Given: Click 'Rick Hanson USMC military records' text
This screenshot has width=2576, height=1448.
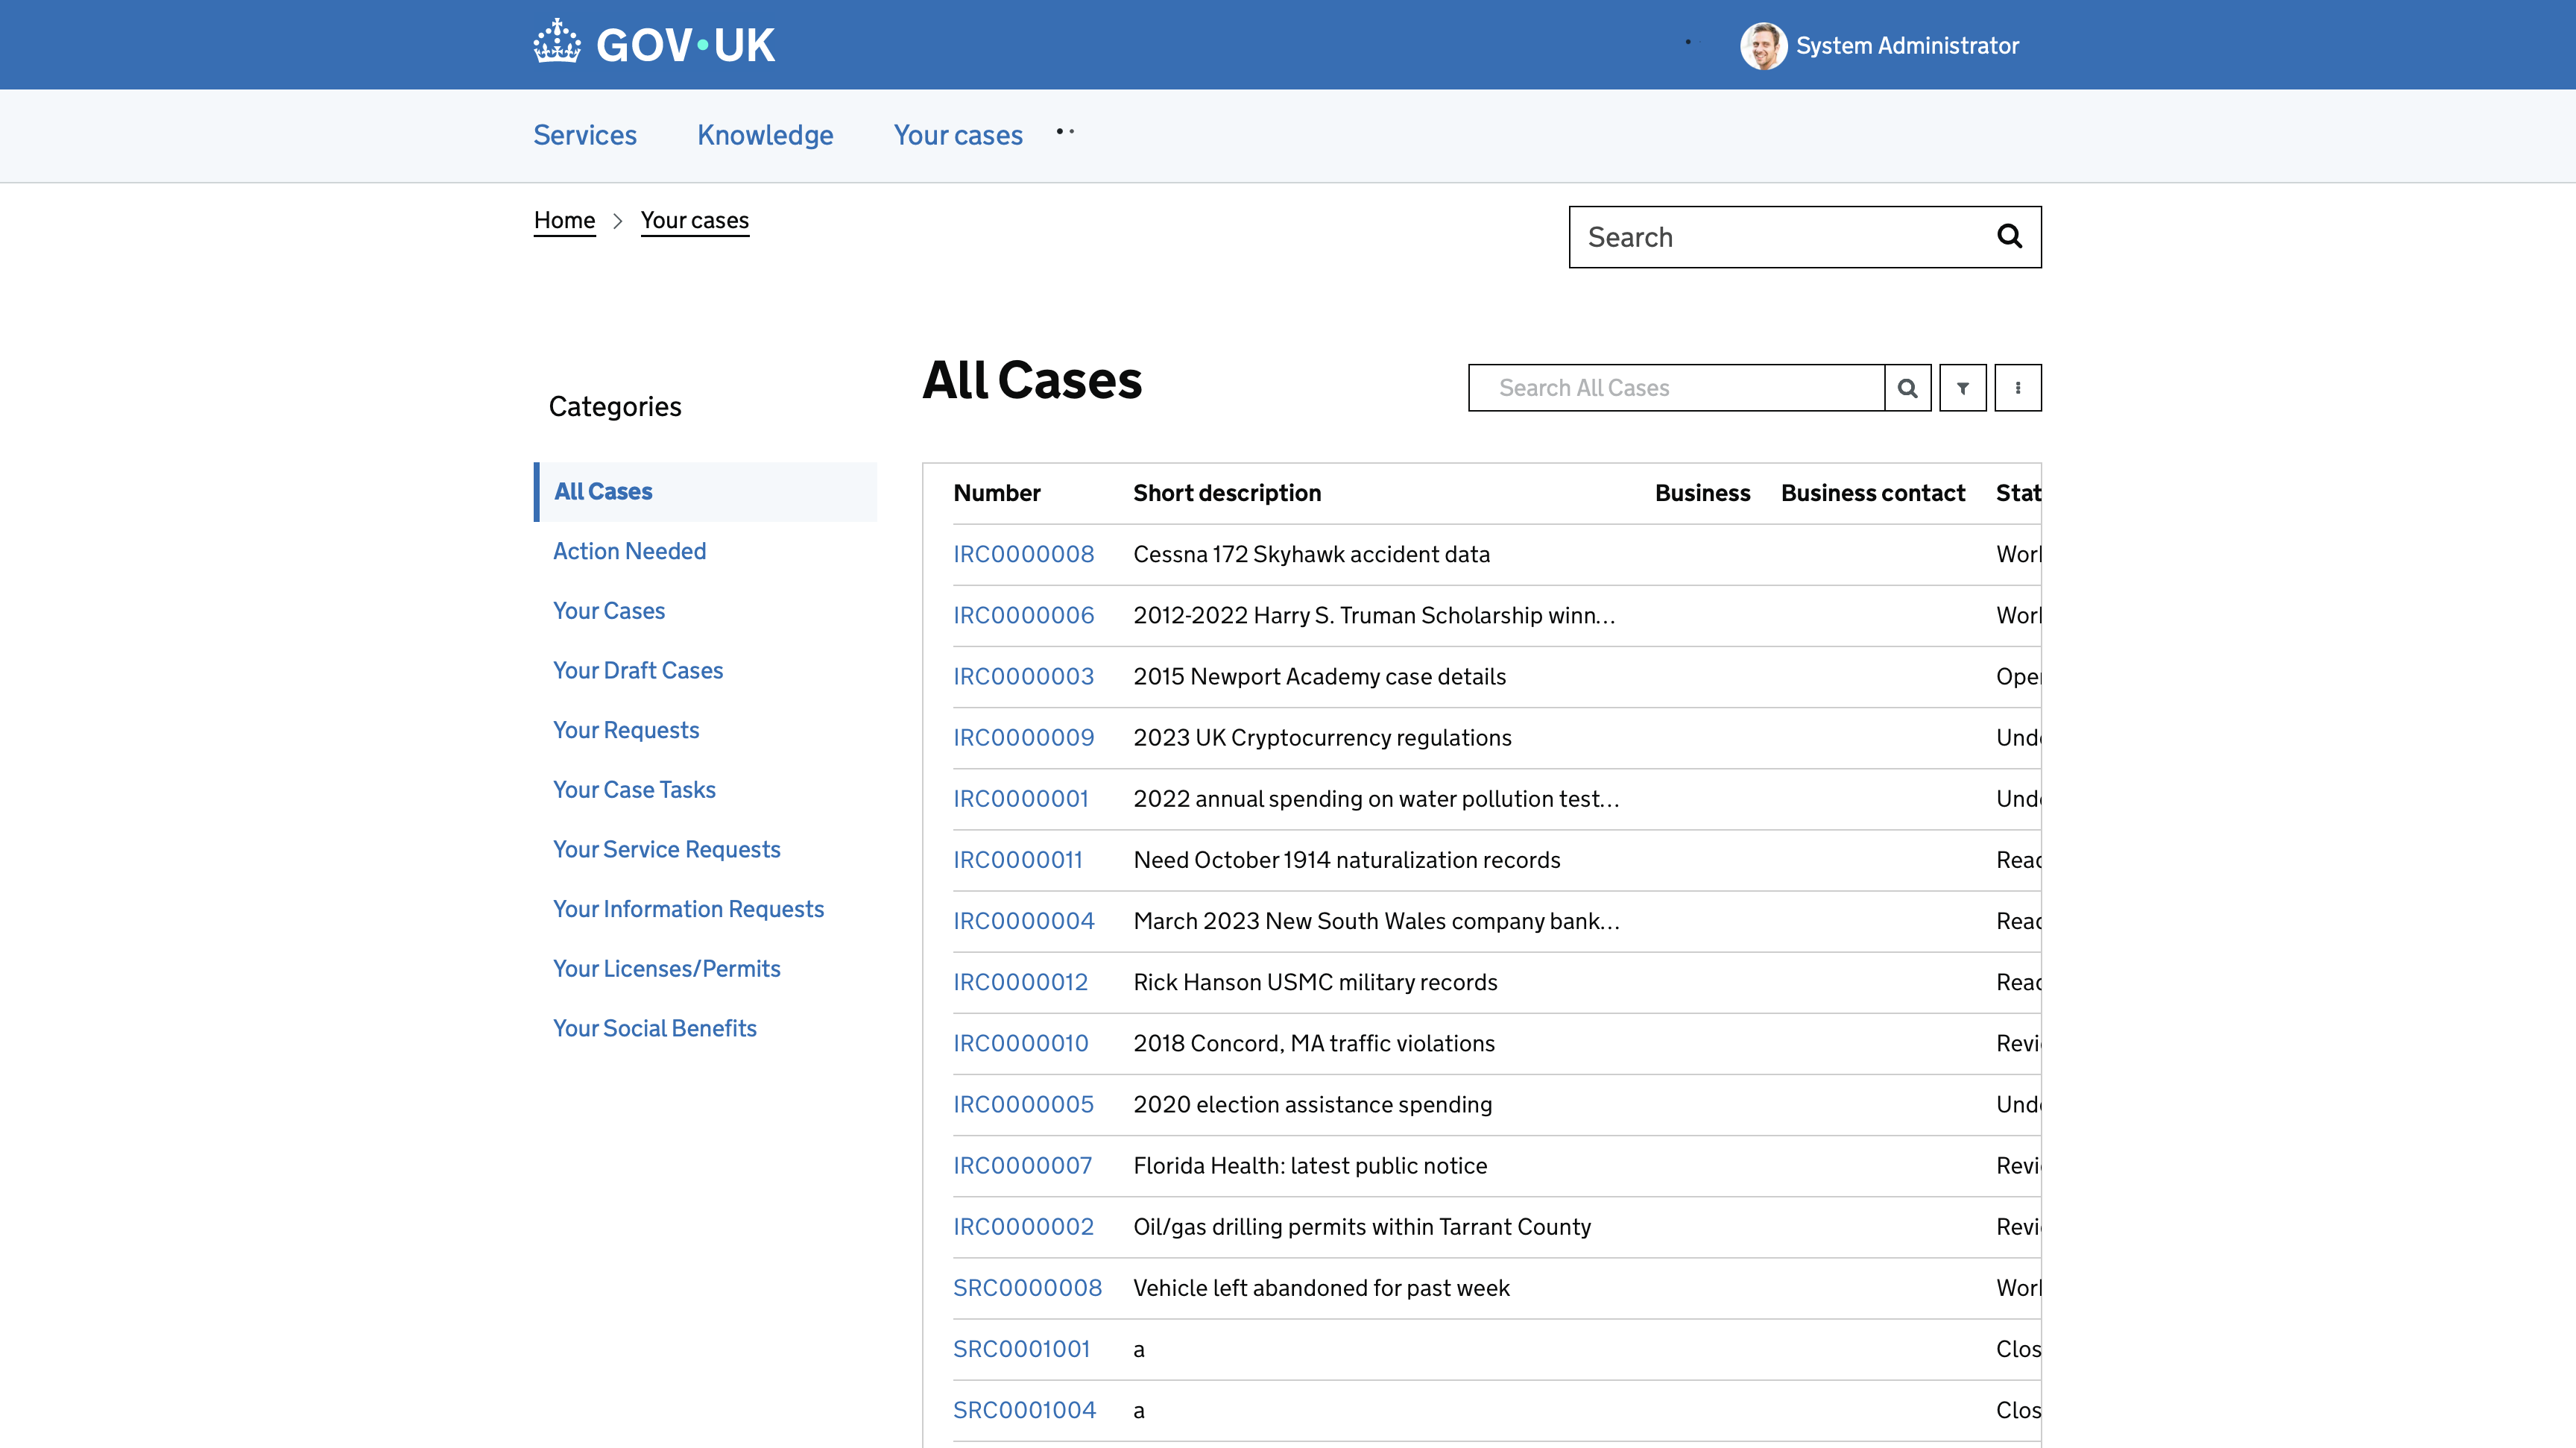Looking at the screenshot, I should pyautogui.click(x=1315, y=982).
